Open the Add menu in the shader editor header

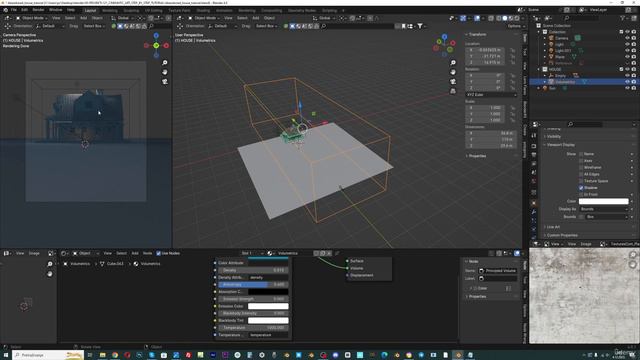point(135,253)
